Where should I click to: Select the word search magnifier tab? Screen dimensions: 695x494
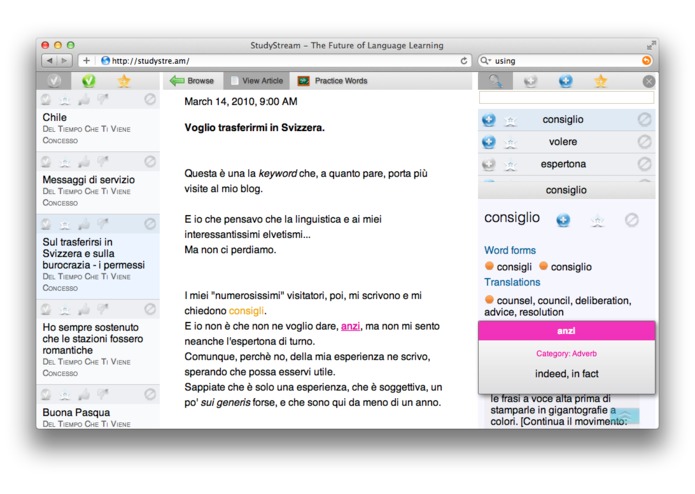pyautogui.click(x=496, y=81)
